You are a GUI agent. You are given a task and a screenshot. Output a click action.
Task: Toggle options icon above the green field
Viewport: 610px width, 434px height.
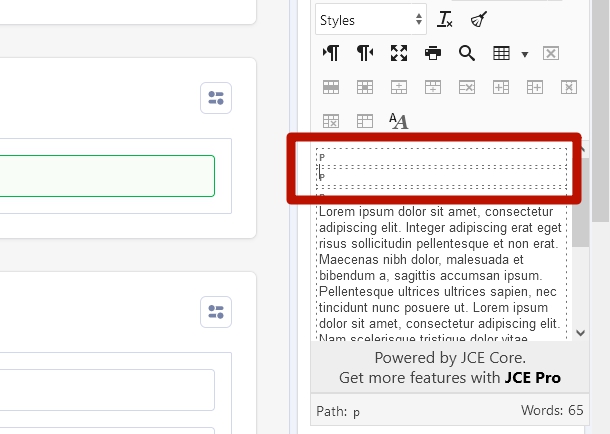[x=216, y=97]
